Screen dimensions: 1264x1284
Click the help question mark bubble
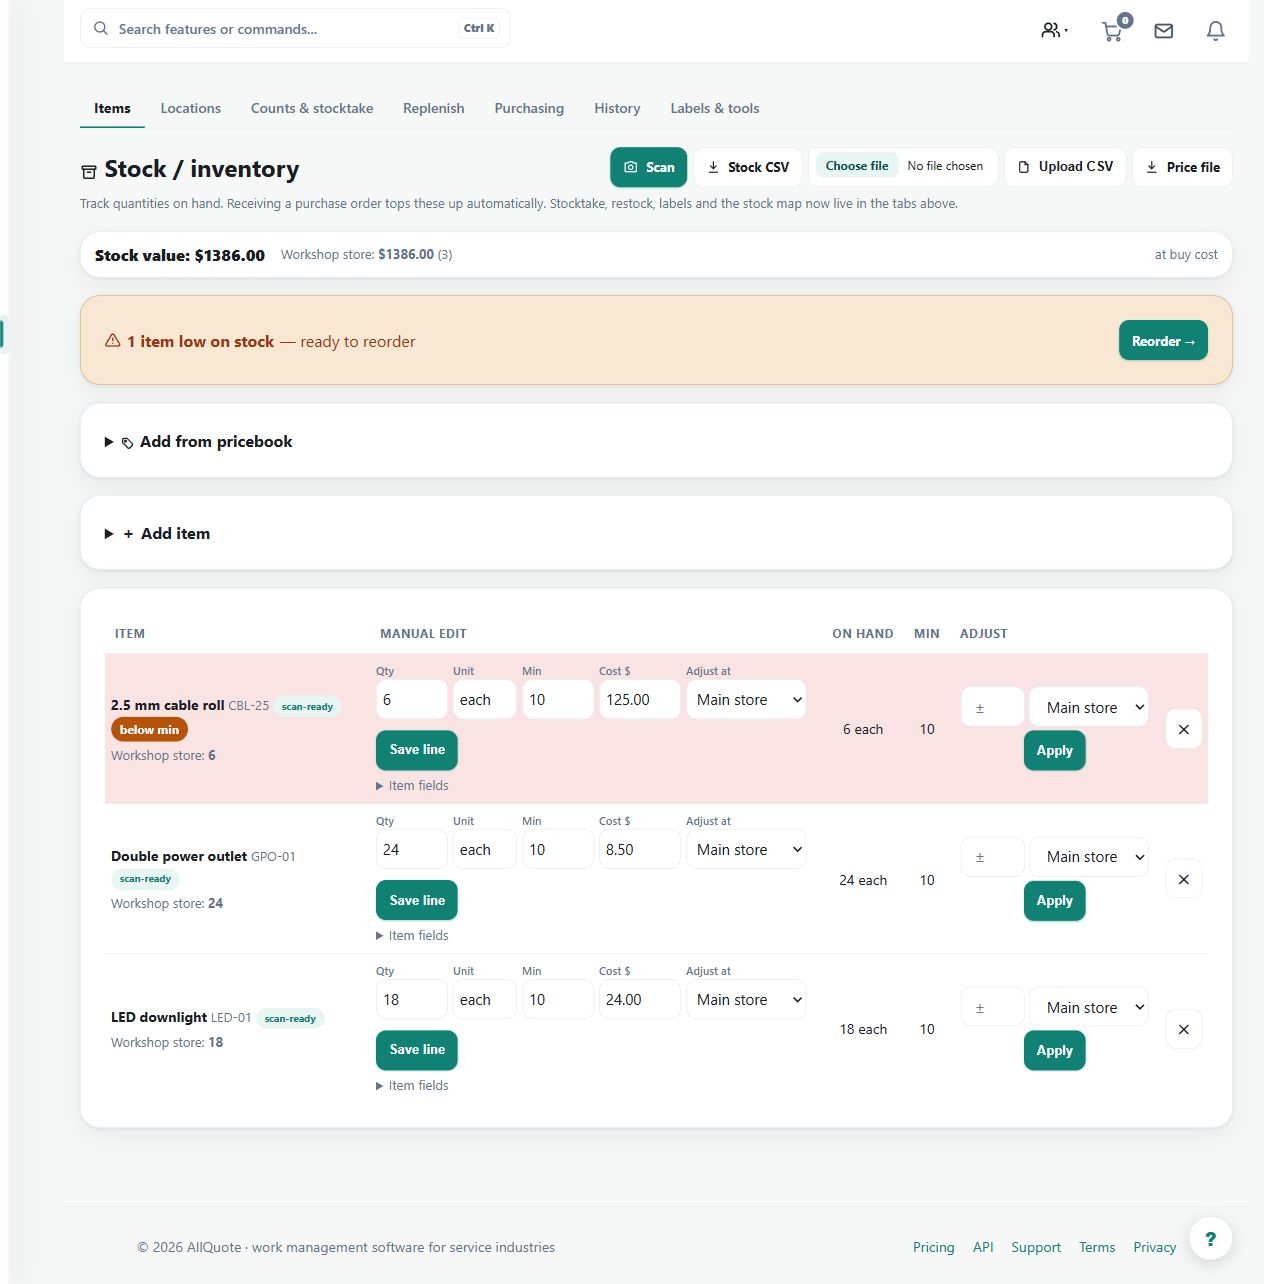[1211, 1239]
